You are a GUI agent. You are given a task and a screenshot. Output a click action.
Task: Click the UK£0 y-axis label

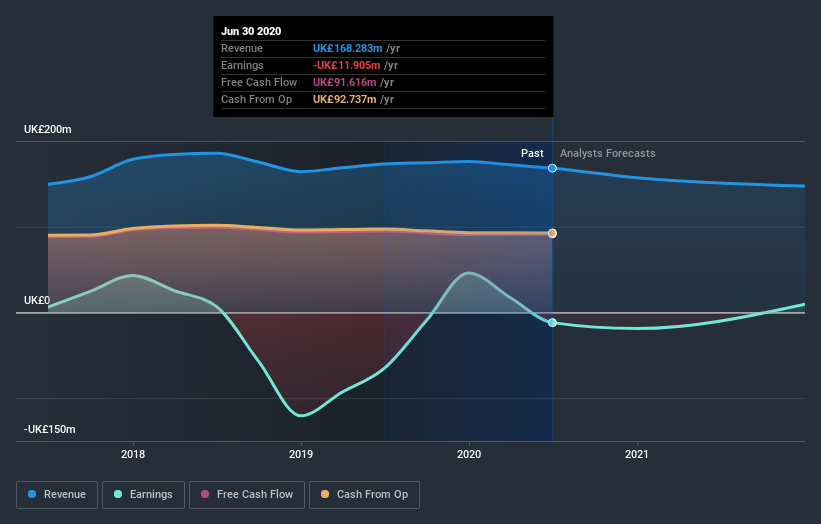(x=37, y=300)
